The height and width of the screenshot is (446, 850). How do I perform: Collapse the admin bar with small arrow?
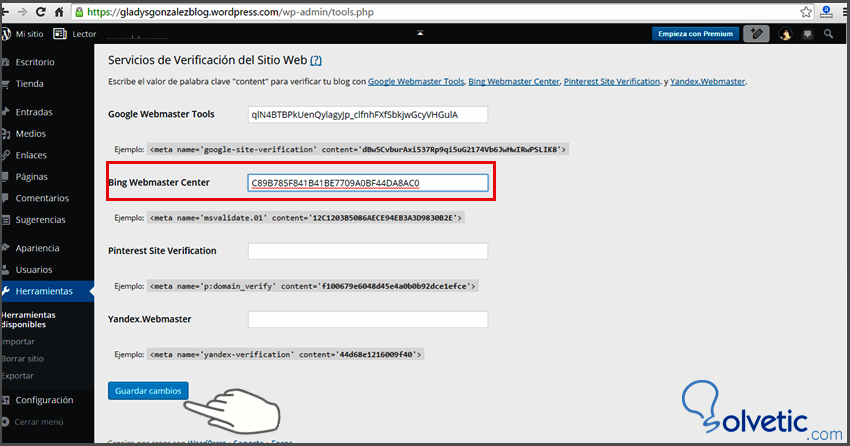pos(420,33)
